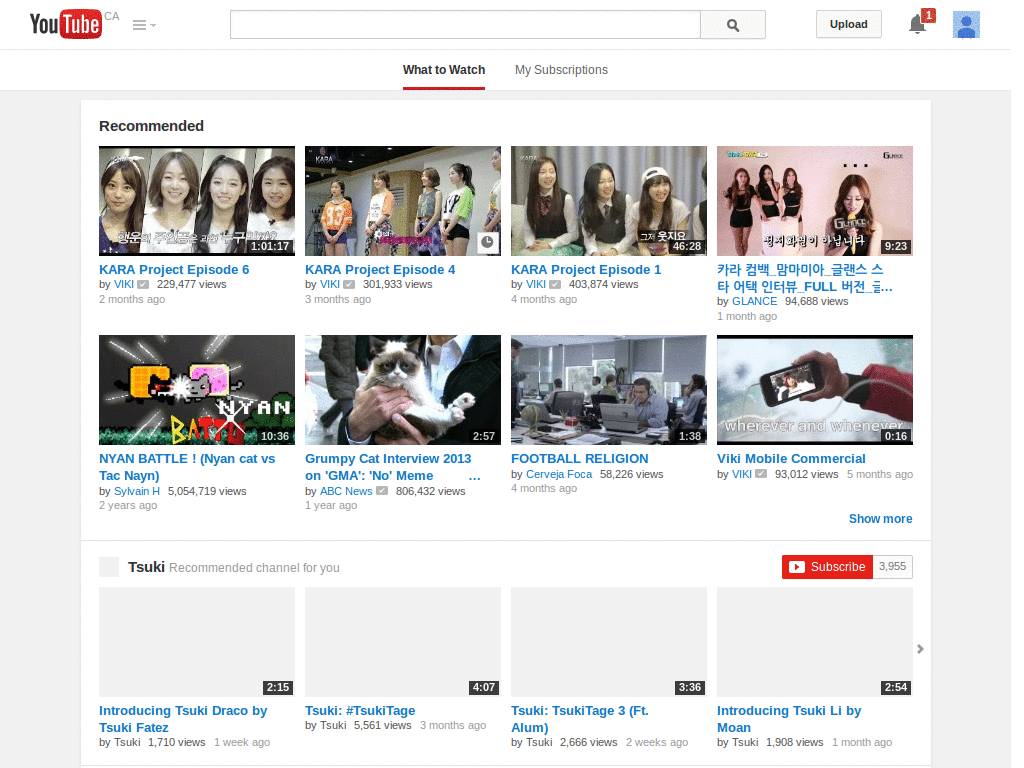The image size is (1024, 768).
Task: Open KARA Project Episode 6 title link
Action: pos(174,270)
